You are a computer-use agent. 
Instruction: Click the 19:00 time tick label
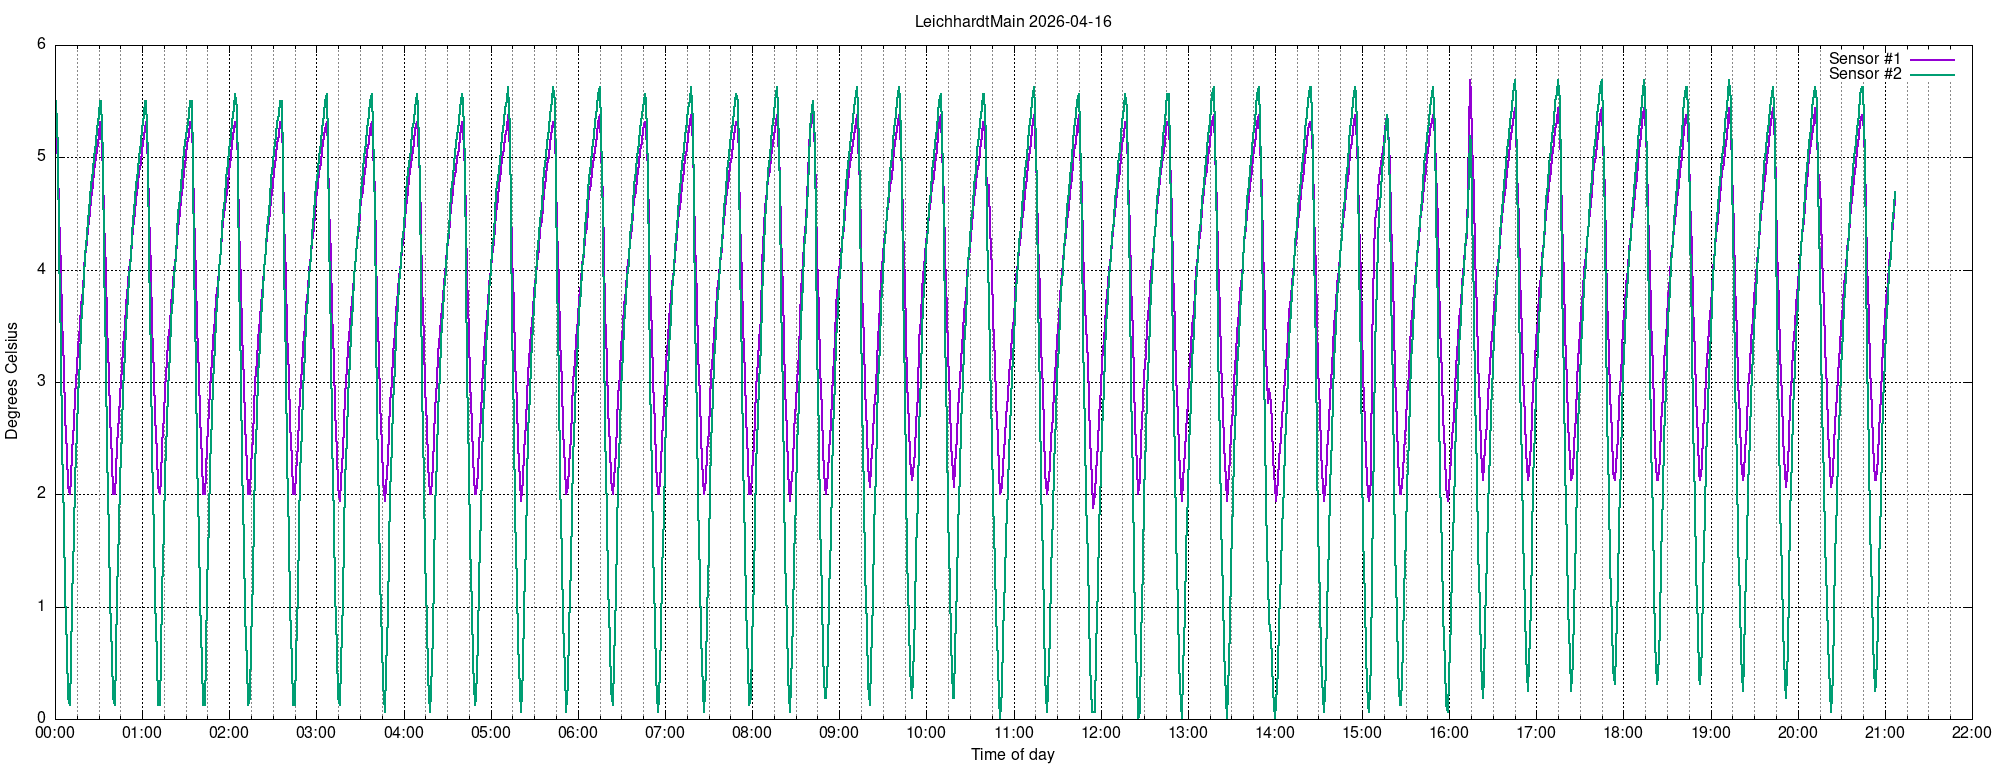point(1711,732)
